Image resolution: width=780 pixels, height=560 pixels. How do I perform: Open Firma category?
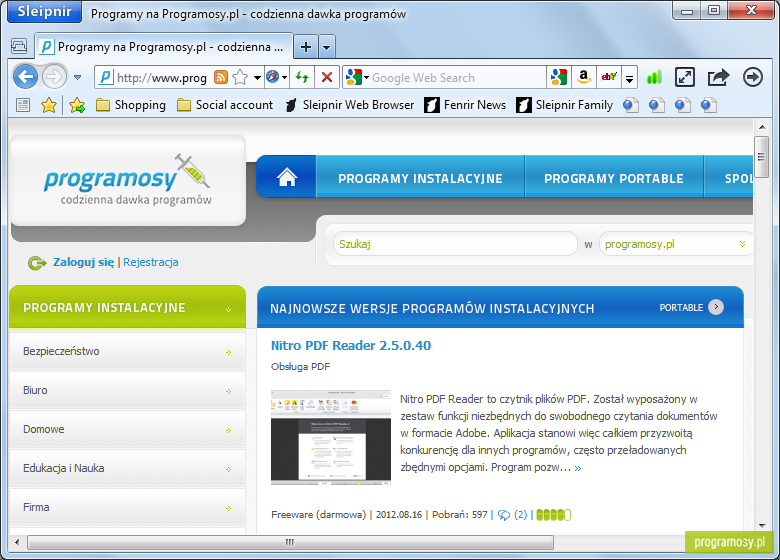click(127, 507)
